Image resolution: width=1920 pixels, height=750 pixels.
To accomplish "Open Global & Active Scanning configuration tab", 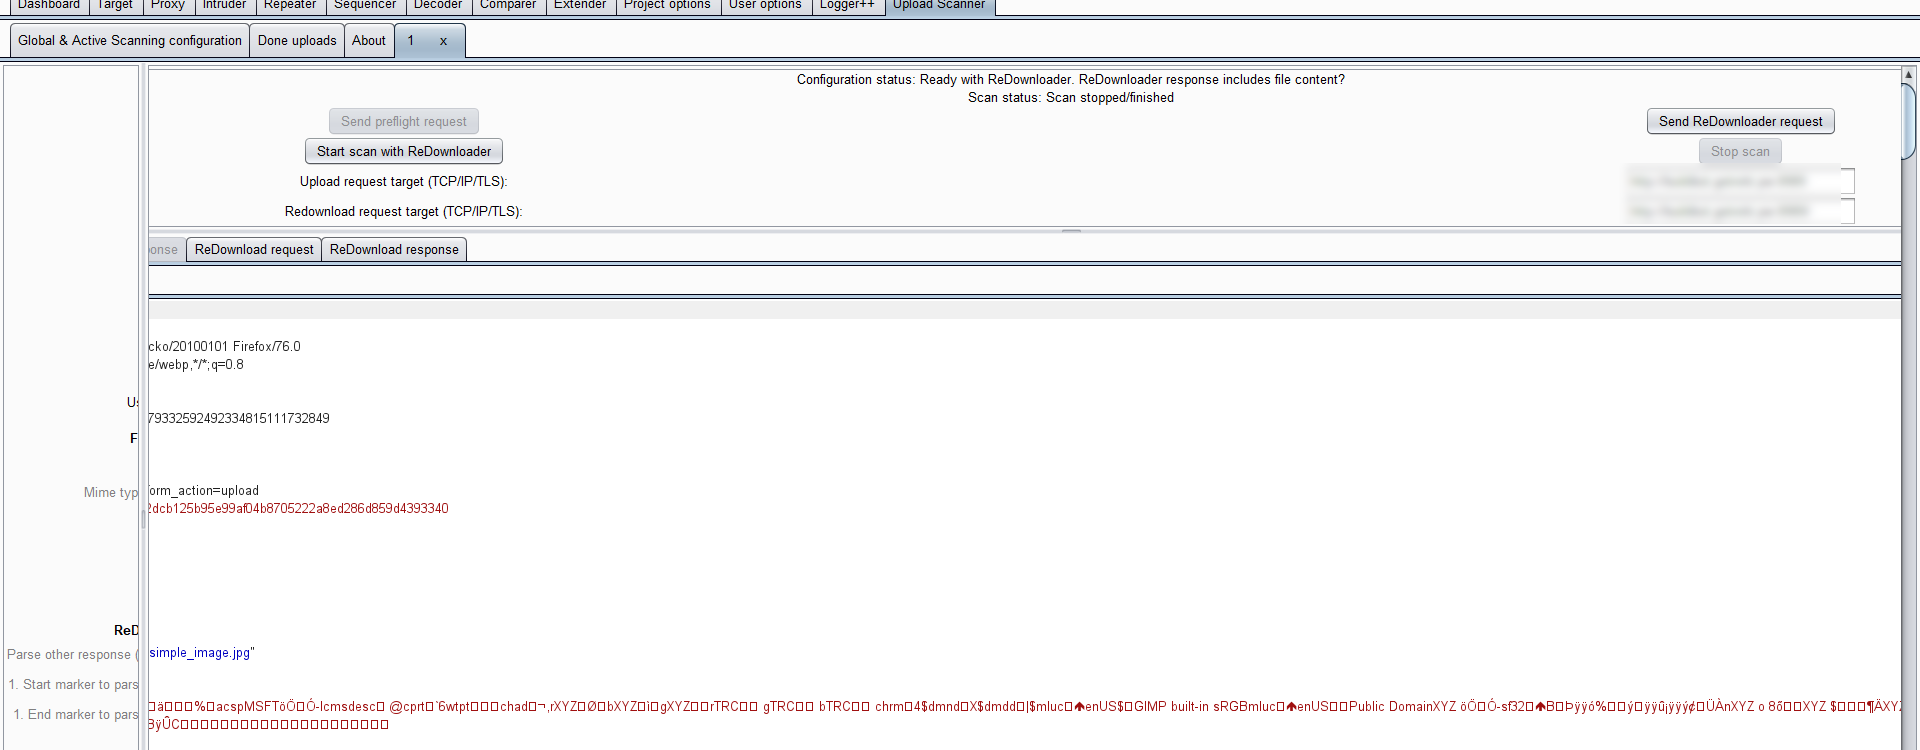I will (x=130, y=41).
